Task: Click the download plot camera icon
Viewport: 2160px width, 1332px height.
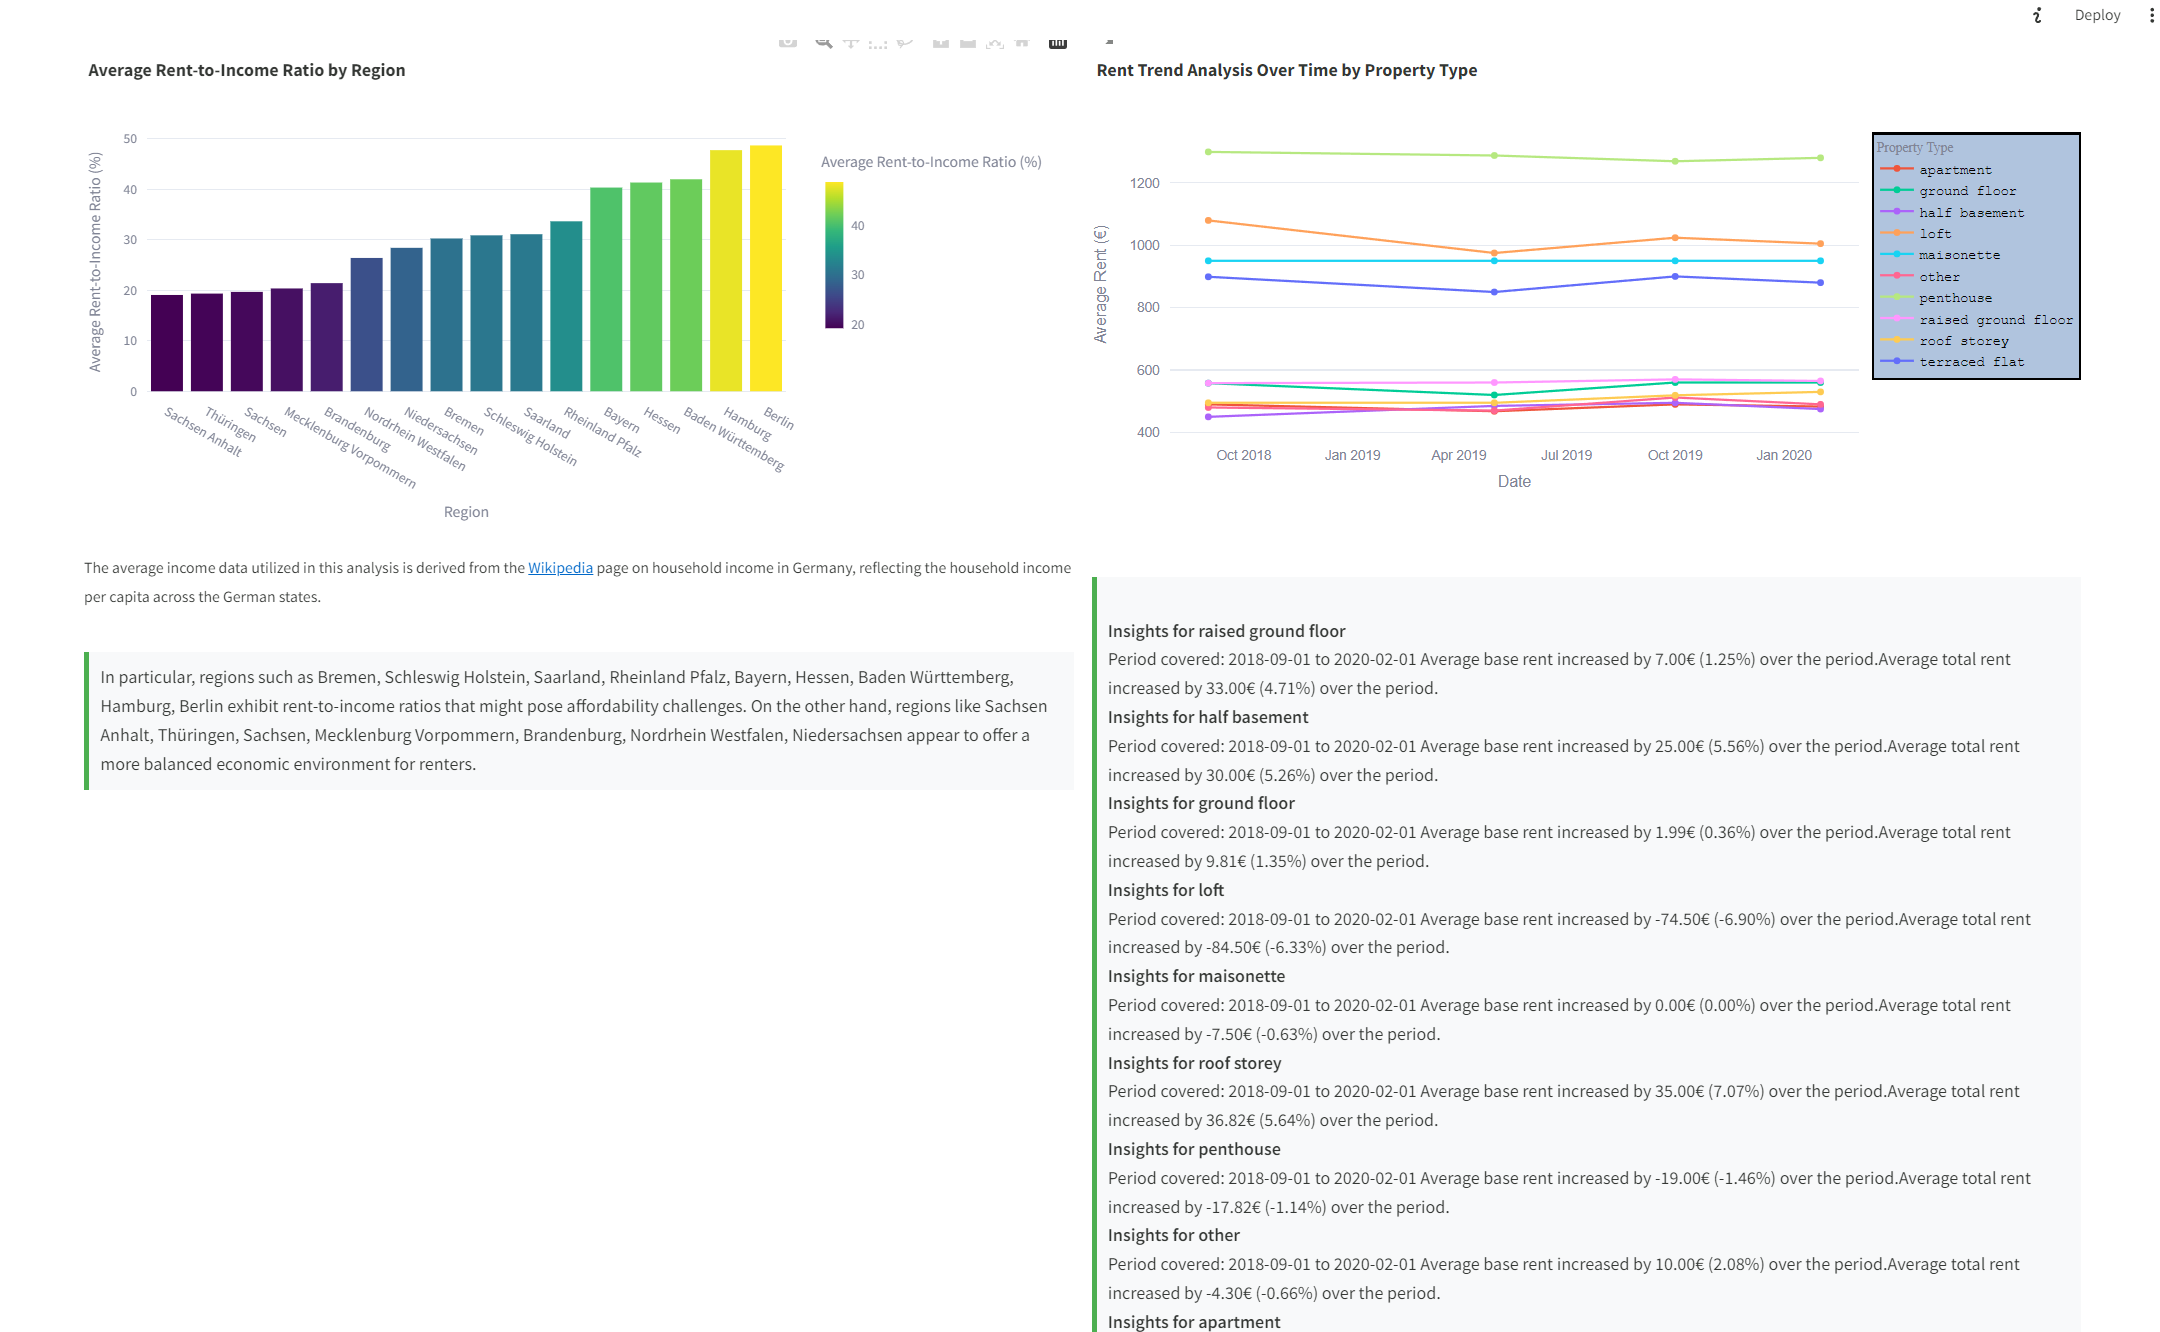Action: (788, 42)
